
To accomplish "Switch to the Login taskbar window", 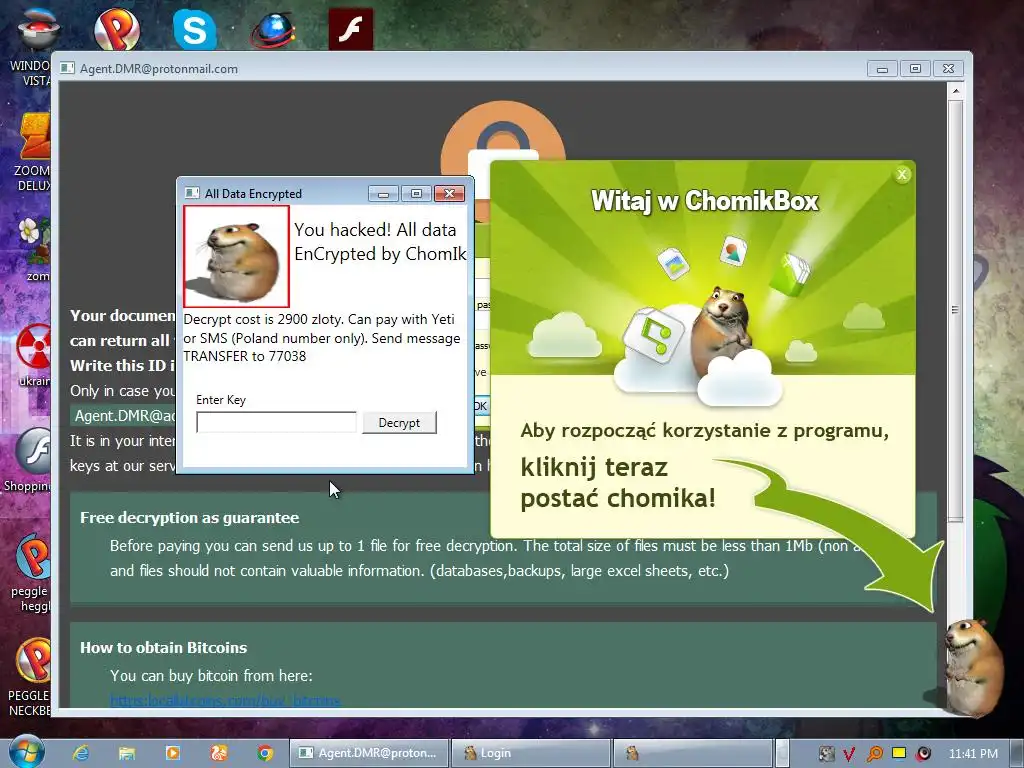I will (530, 753).
